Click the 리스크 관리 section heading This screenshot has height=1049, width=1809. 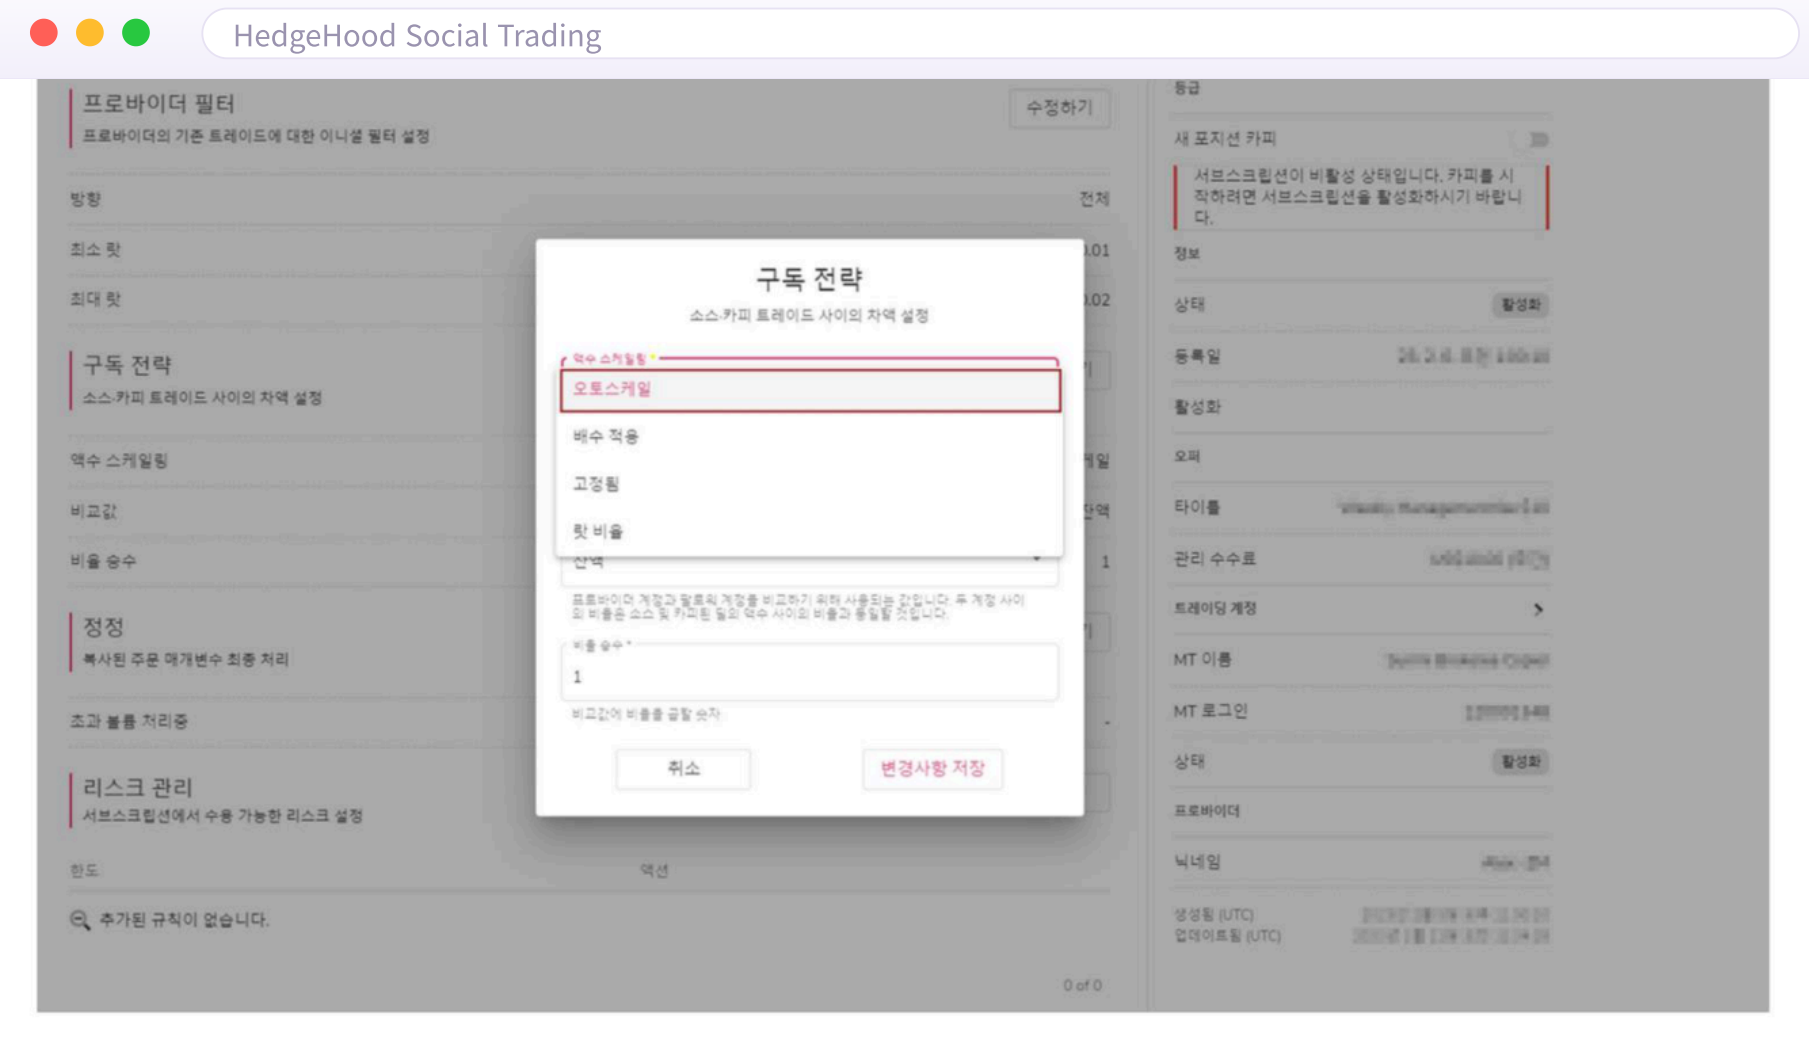[137, 788]
